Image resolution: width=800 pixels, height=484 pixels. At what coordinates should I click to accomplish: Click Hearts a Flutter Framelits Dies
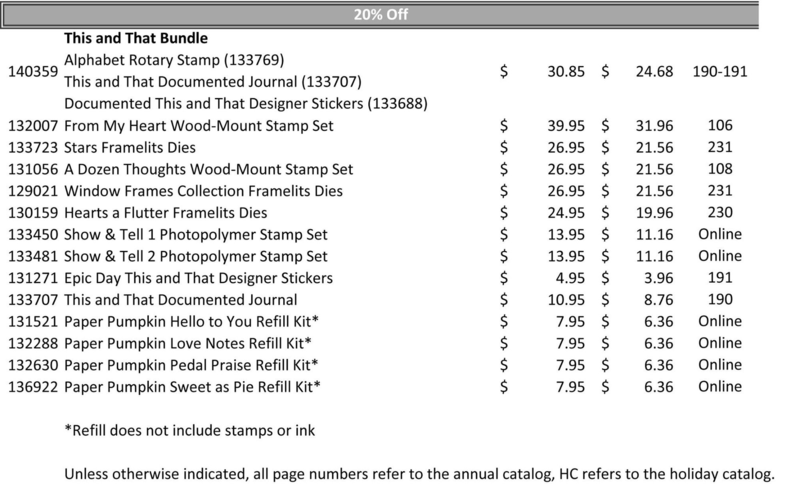[166, 213]
